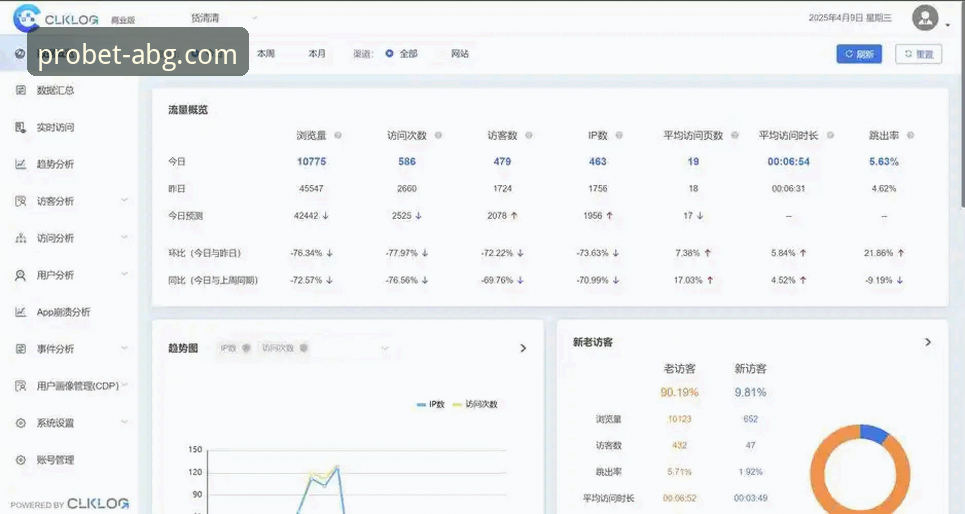Click today's 访客数 value 479
The image size is (965, 514).
click(x=502, y=161)
